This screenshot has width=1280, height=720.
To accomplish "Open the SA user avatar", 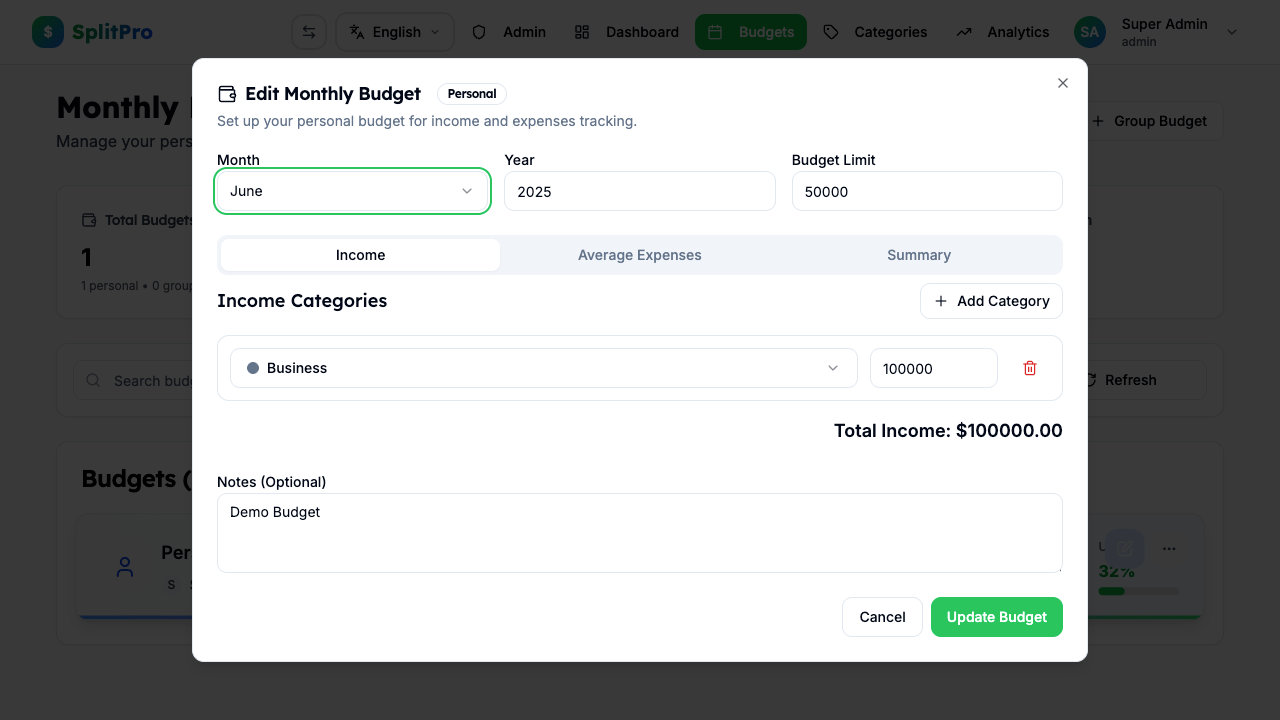I will [1089, 32].
